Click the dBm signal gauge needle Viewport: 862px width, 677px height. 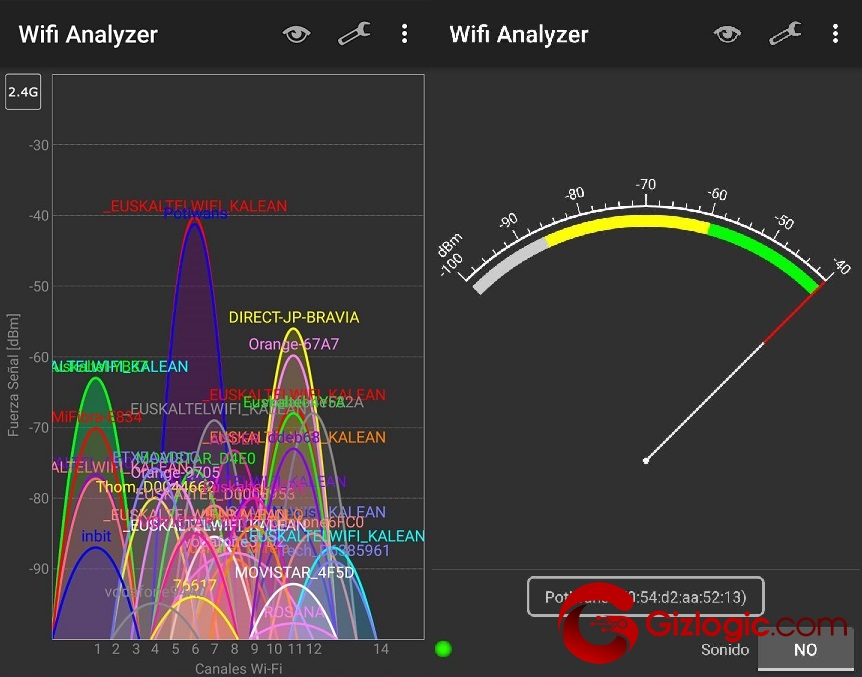click(735, 371)
